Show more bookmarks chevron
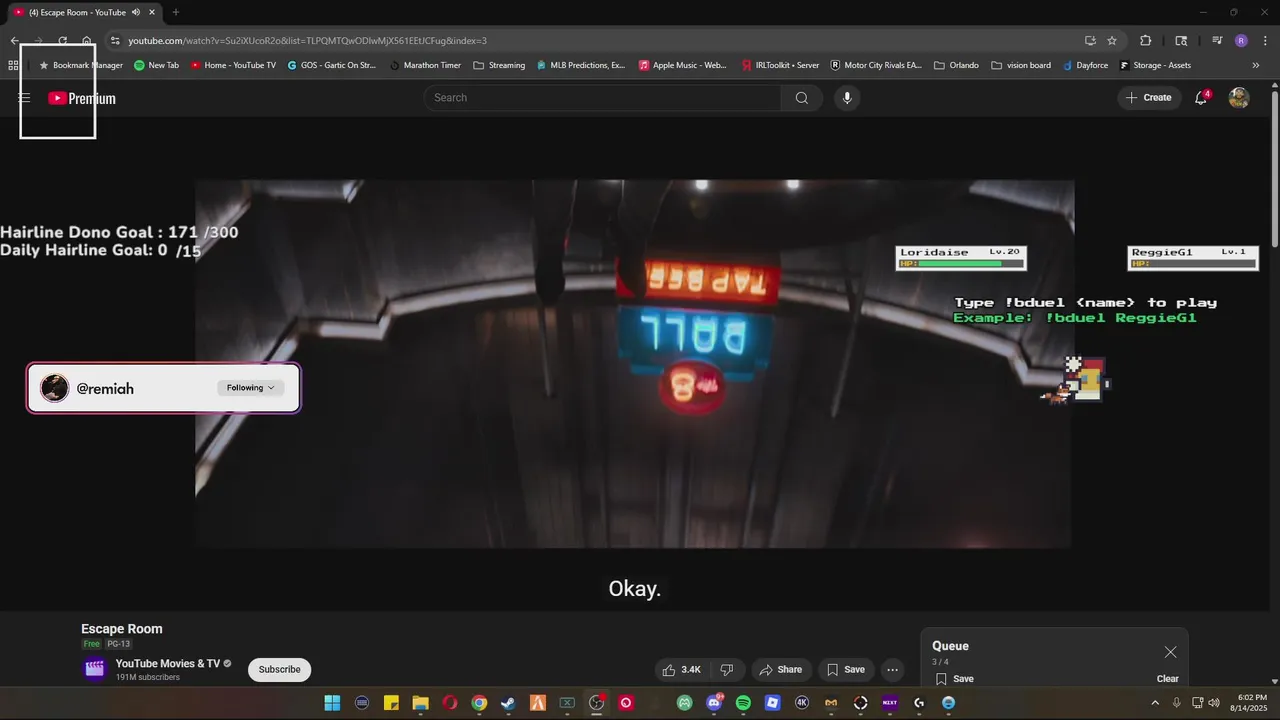Viewport: 1280px width, 720px height. (x=1256, y=65)
